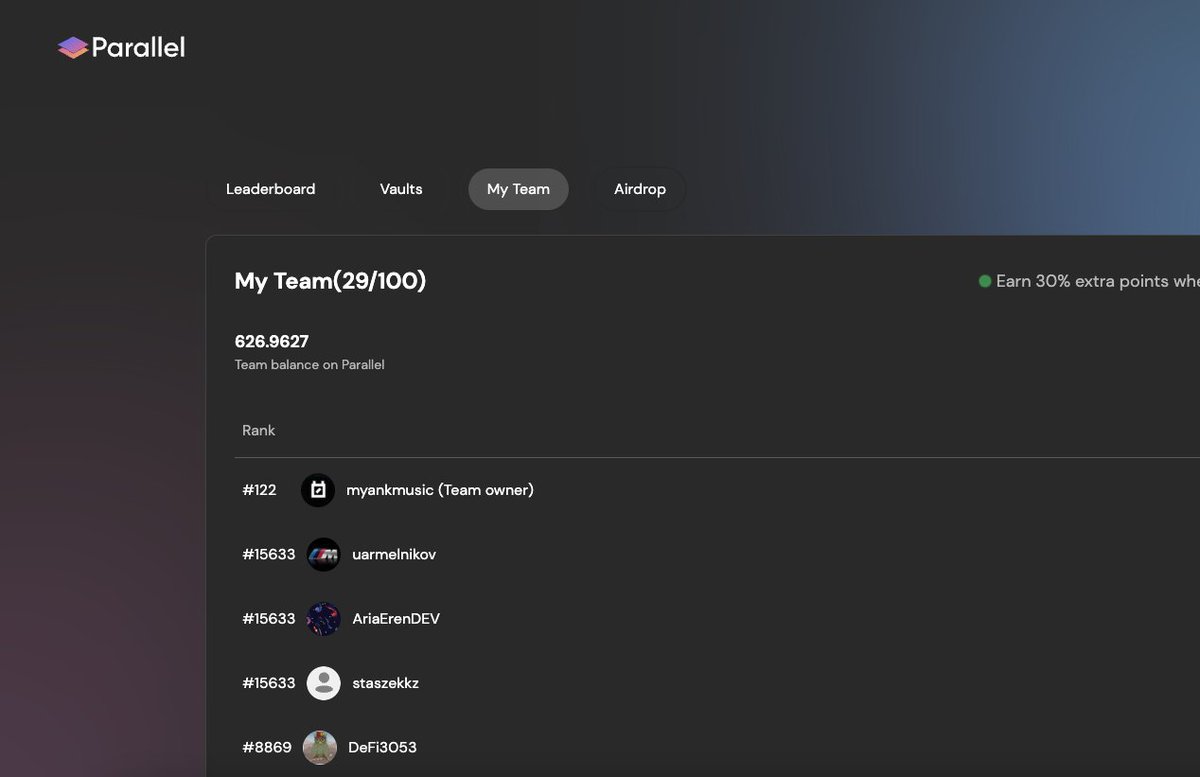The width and height of the screenshot is (1200, 777).
Task: Select the uarmelnikov username
Action: pyautogui.click(x=394, y=554)
